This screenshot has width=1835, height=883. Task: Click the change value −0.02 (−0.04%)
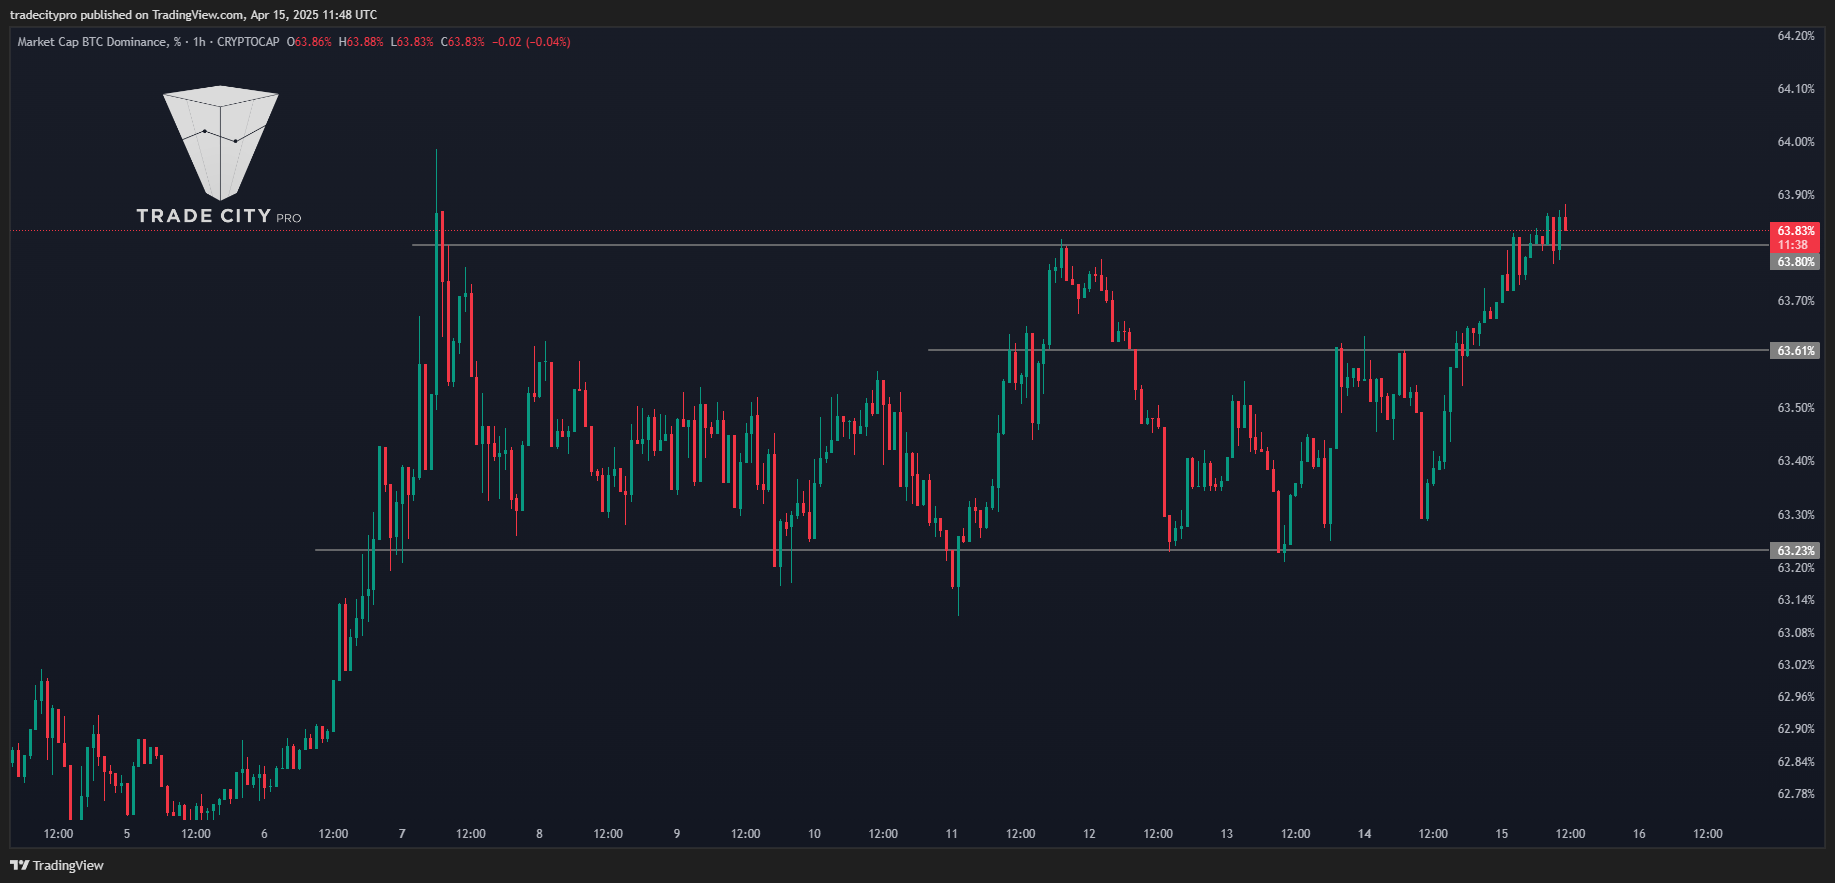pyautogui.click(x=531, y=42)
